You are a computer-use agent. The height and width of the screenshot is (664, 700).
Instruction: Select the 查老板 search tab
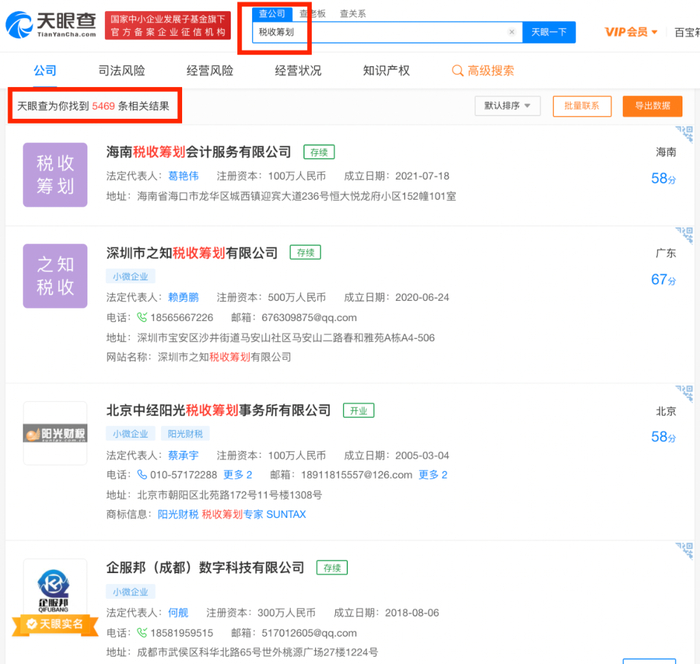click(312, 14)
